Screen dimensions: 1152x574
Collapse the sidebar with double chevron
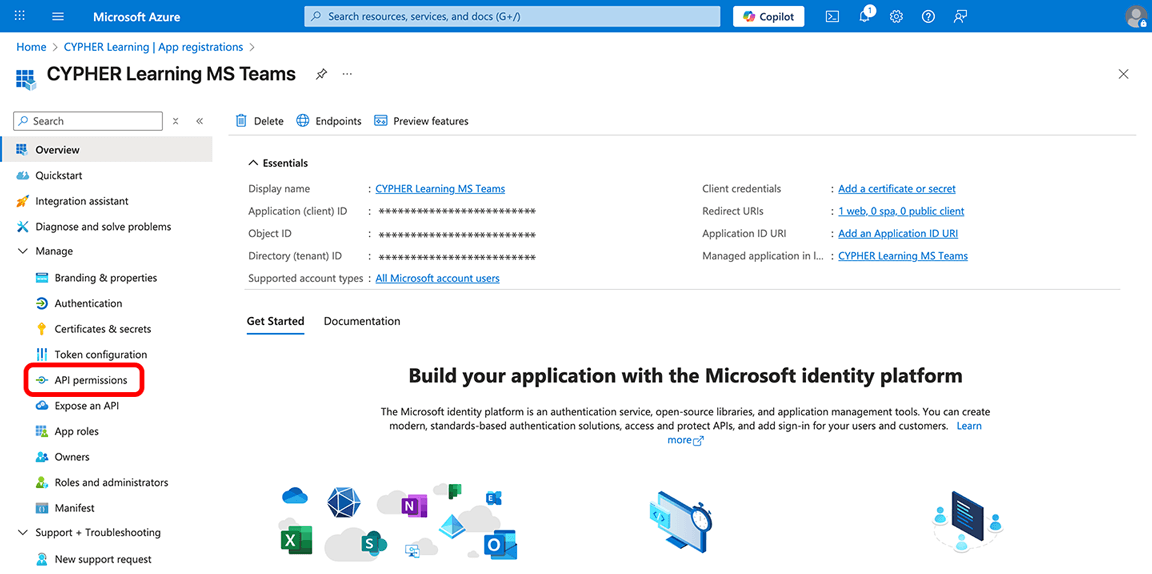tap(199, 121)
